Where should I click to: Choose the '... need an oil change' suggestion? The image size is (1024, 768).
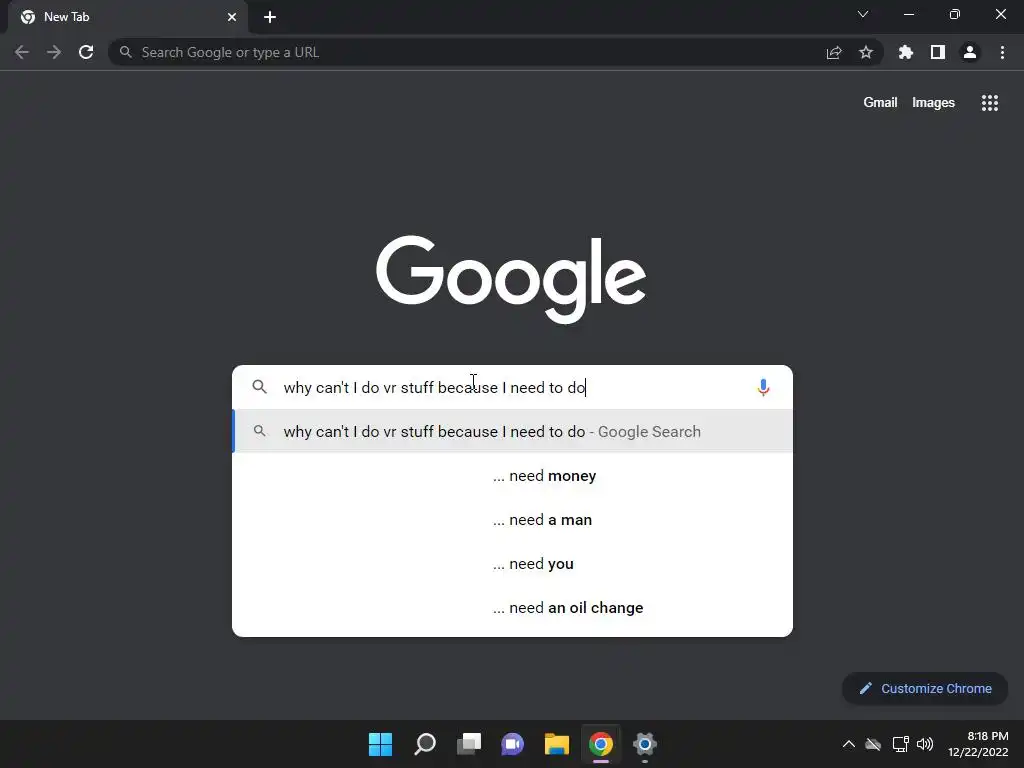coord(512,607)
